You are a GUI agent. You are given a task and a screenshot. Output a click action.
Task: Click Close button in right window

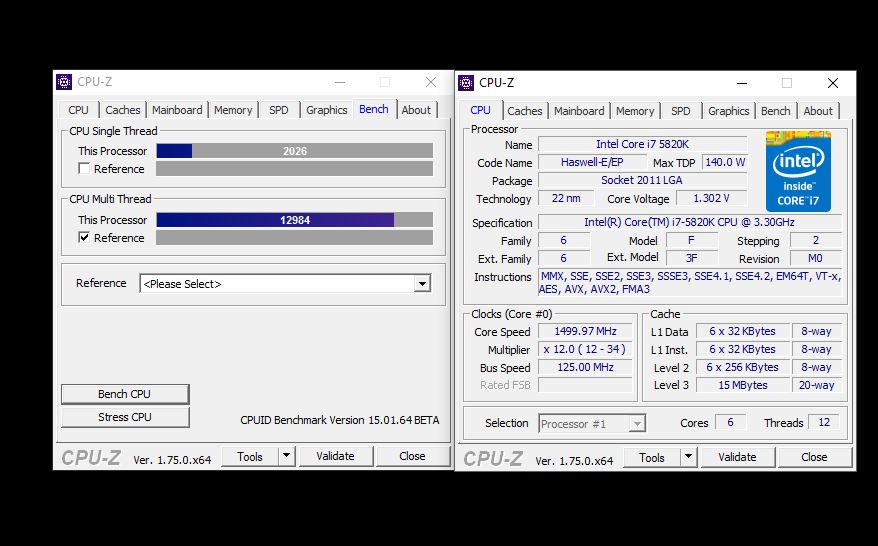(x=814, y=458)
